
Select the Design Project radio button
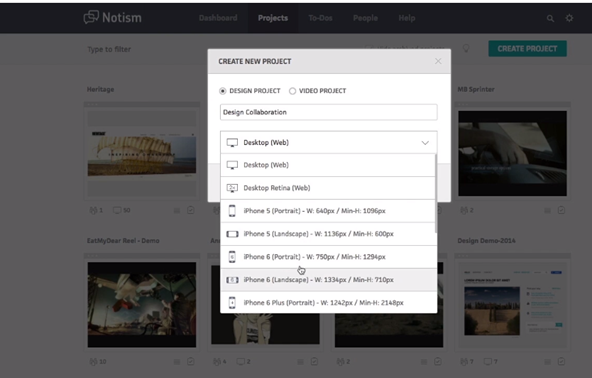point(222,91)
